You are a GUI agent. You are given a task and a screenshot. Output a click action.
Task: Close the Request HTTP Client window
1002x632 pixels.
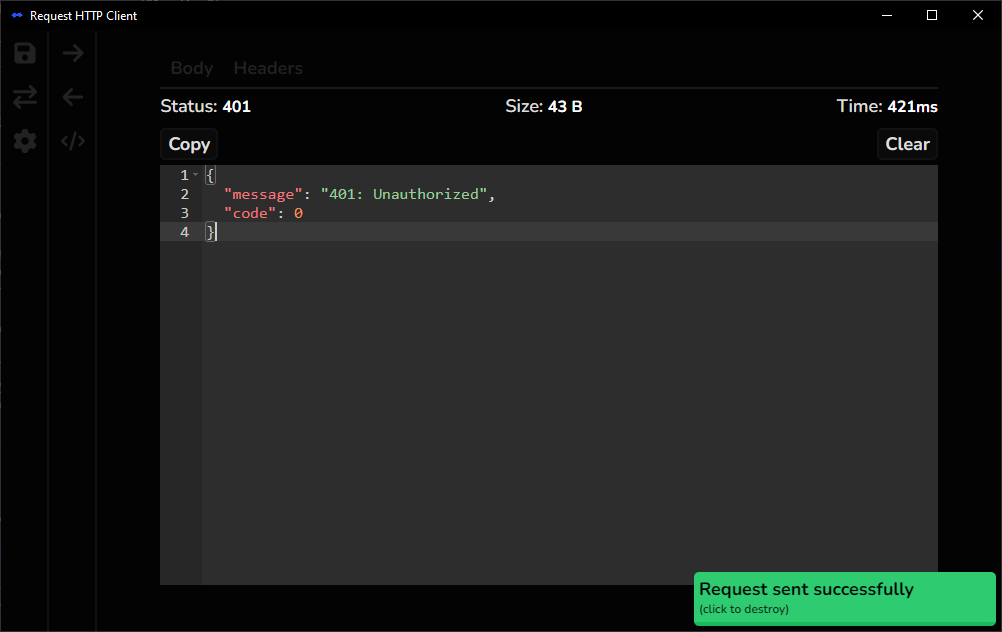point(978,15)
